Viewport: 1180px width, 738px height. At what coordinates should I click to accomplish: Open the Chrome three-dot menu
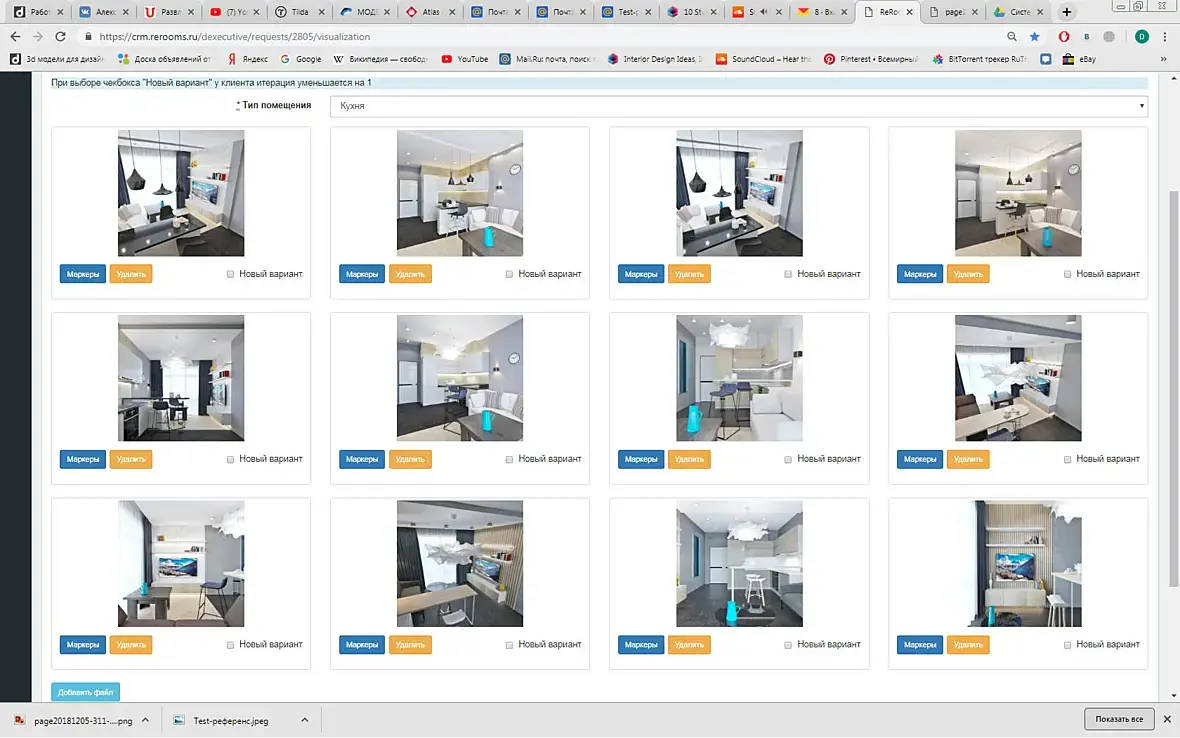coord(1165,36)
